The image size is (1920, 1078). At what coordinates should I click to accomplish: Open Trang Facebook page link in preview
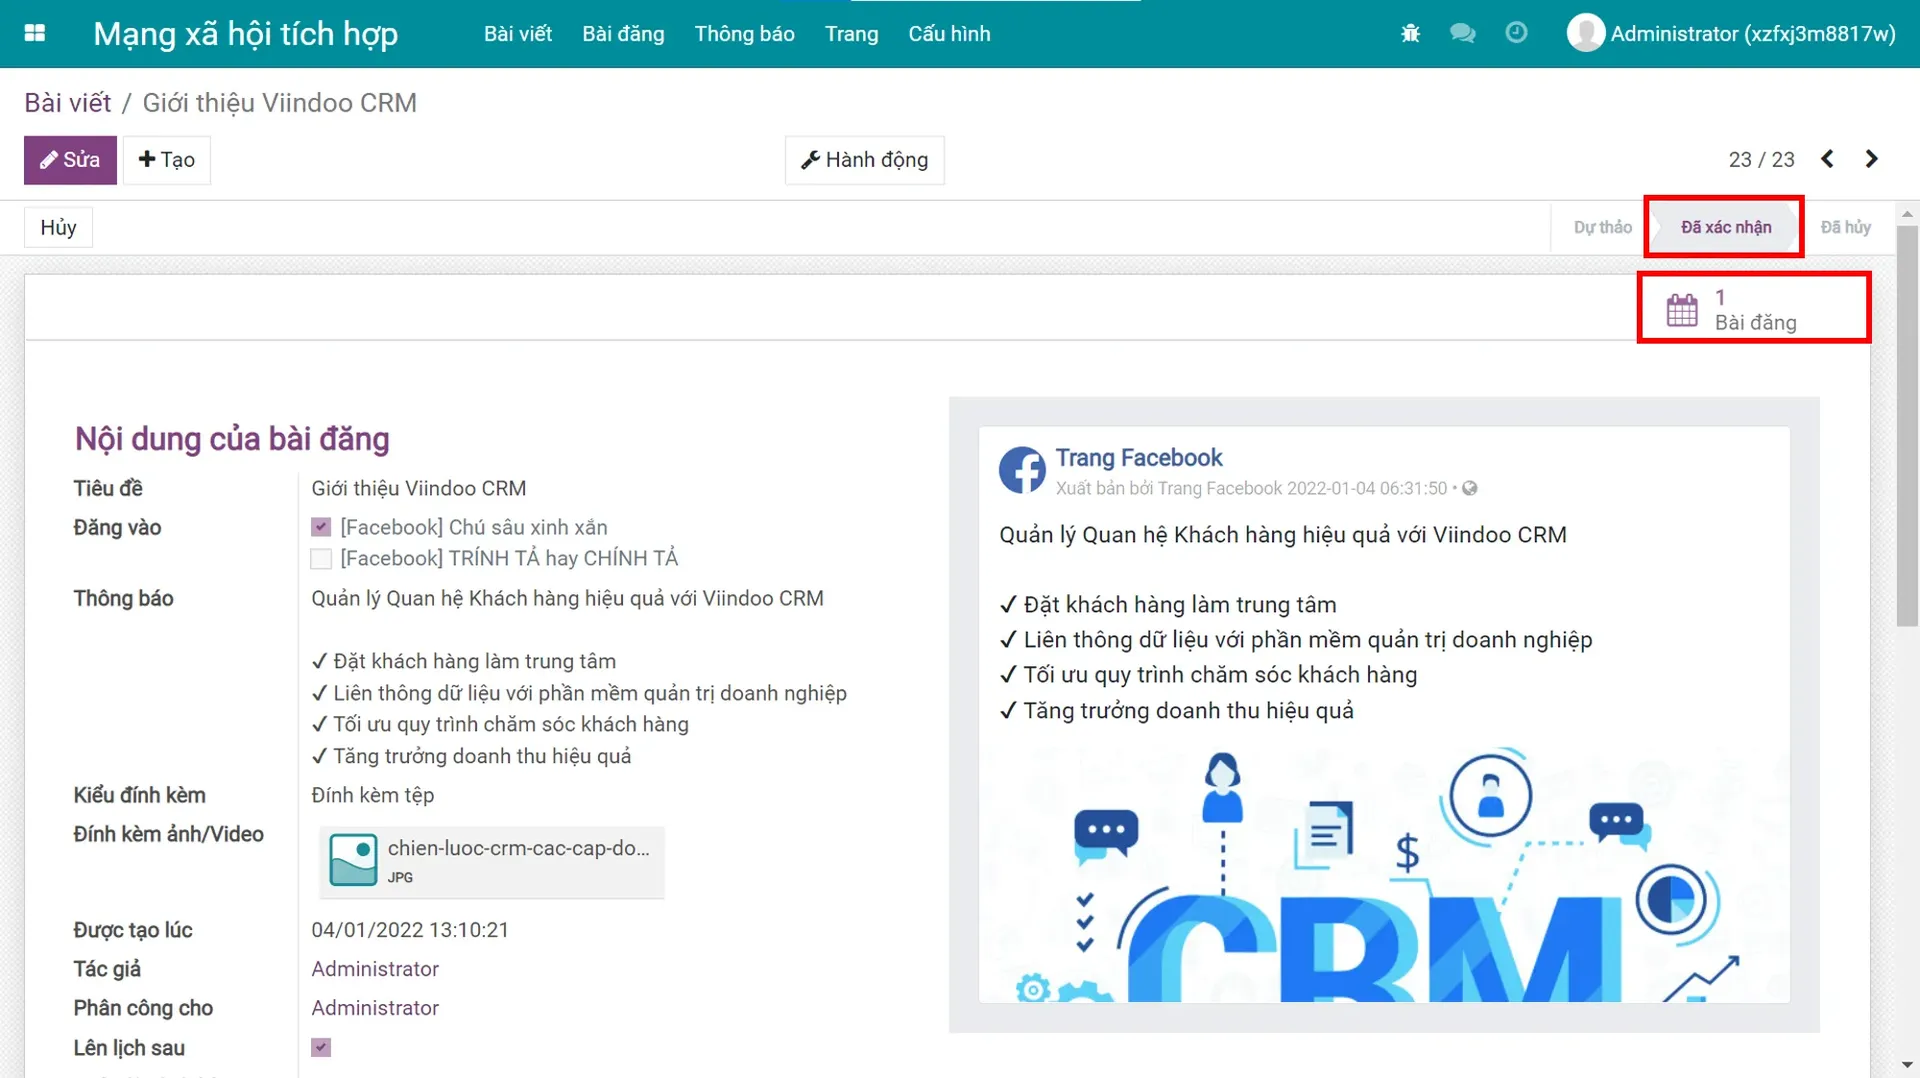pos(1139,457)
